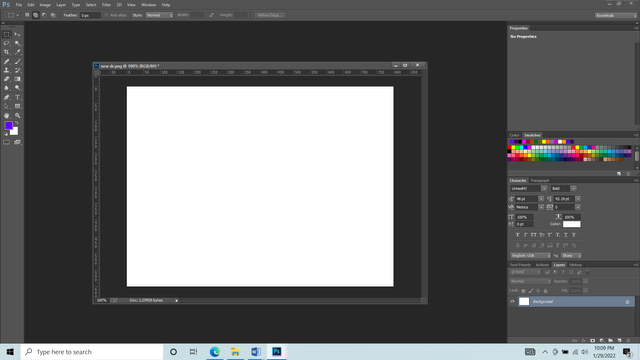Enable Add to selection mode
Viewport: 640px width, 360px height.
point(36,15)
